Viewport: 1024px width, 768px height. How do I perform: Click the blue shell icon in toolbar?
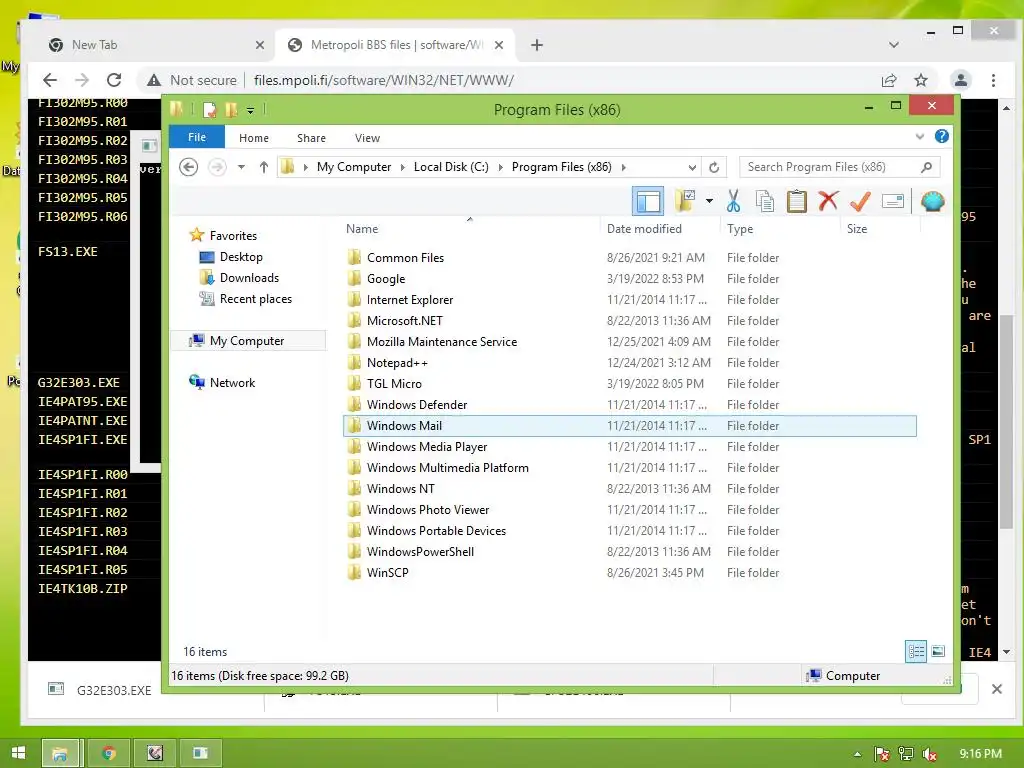click(x=933, y=201)
